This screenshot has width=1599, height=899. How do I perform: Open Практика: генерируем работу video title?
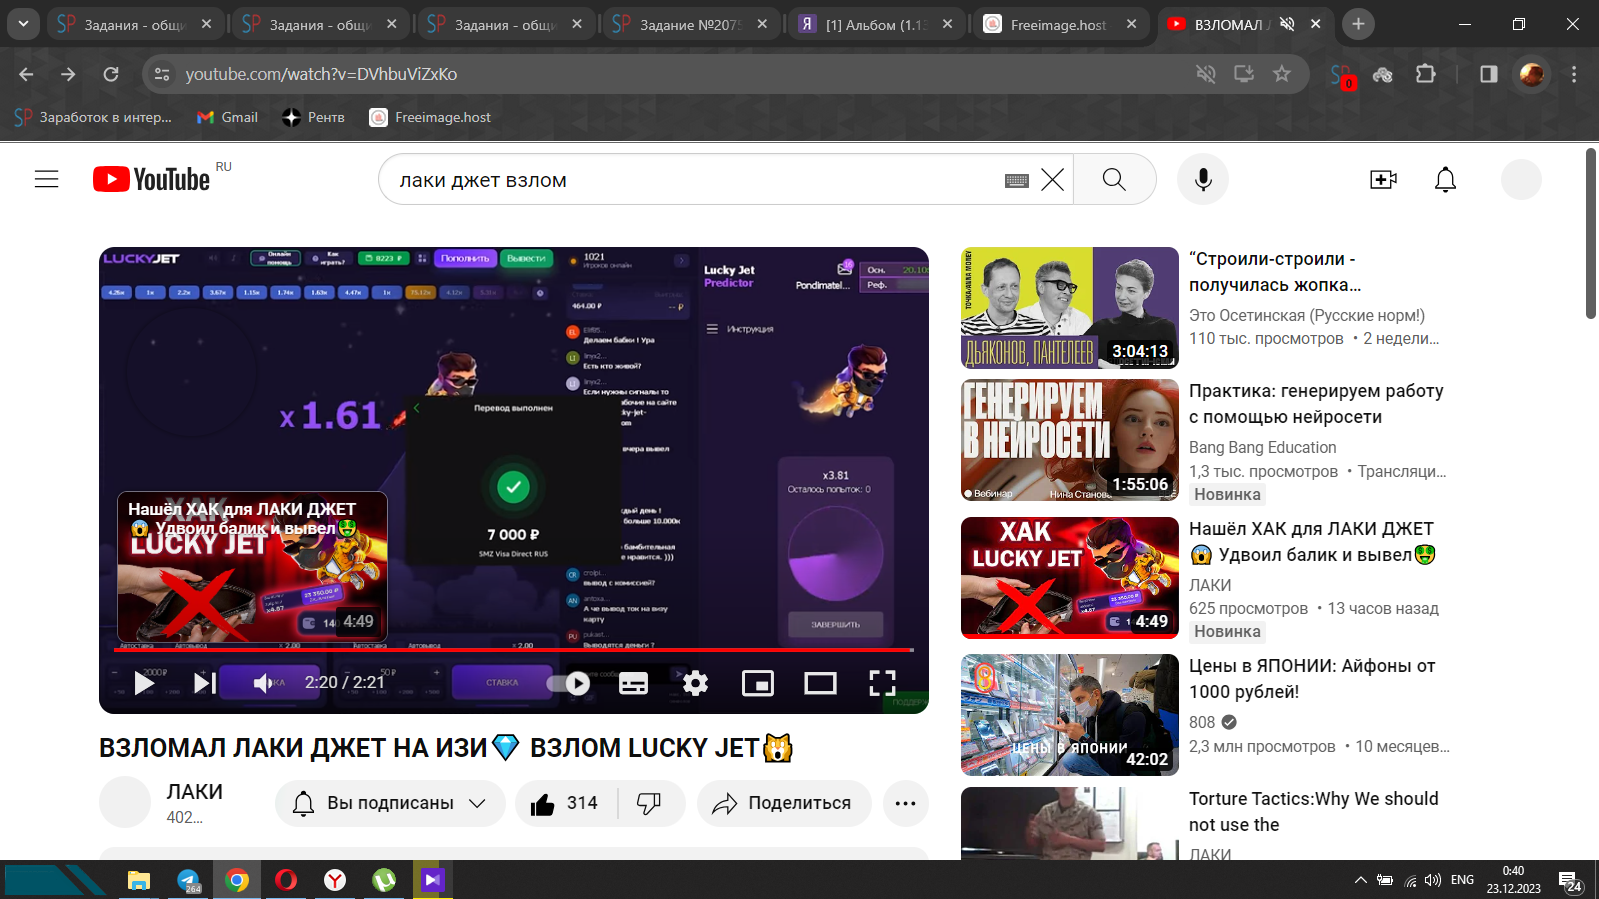click(x=1316, y=404)
